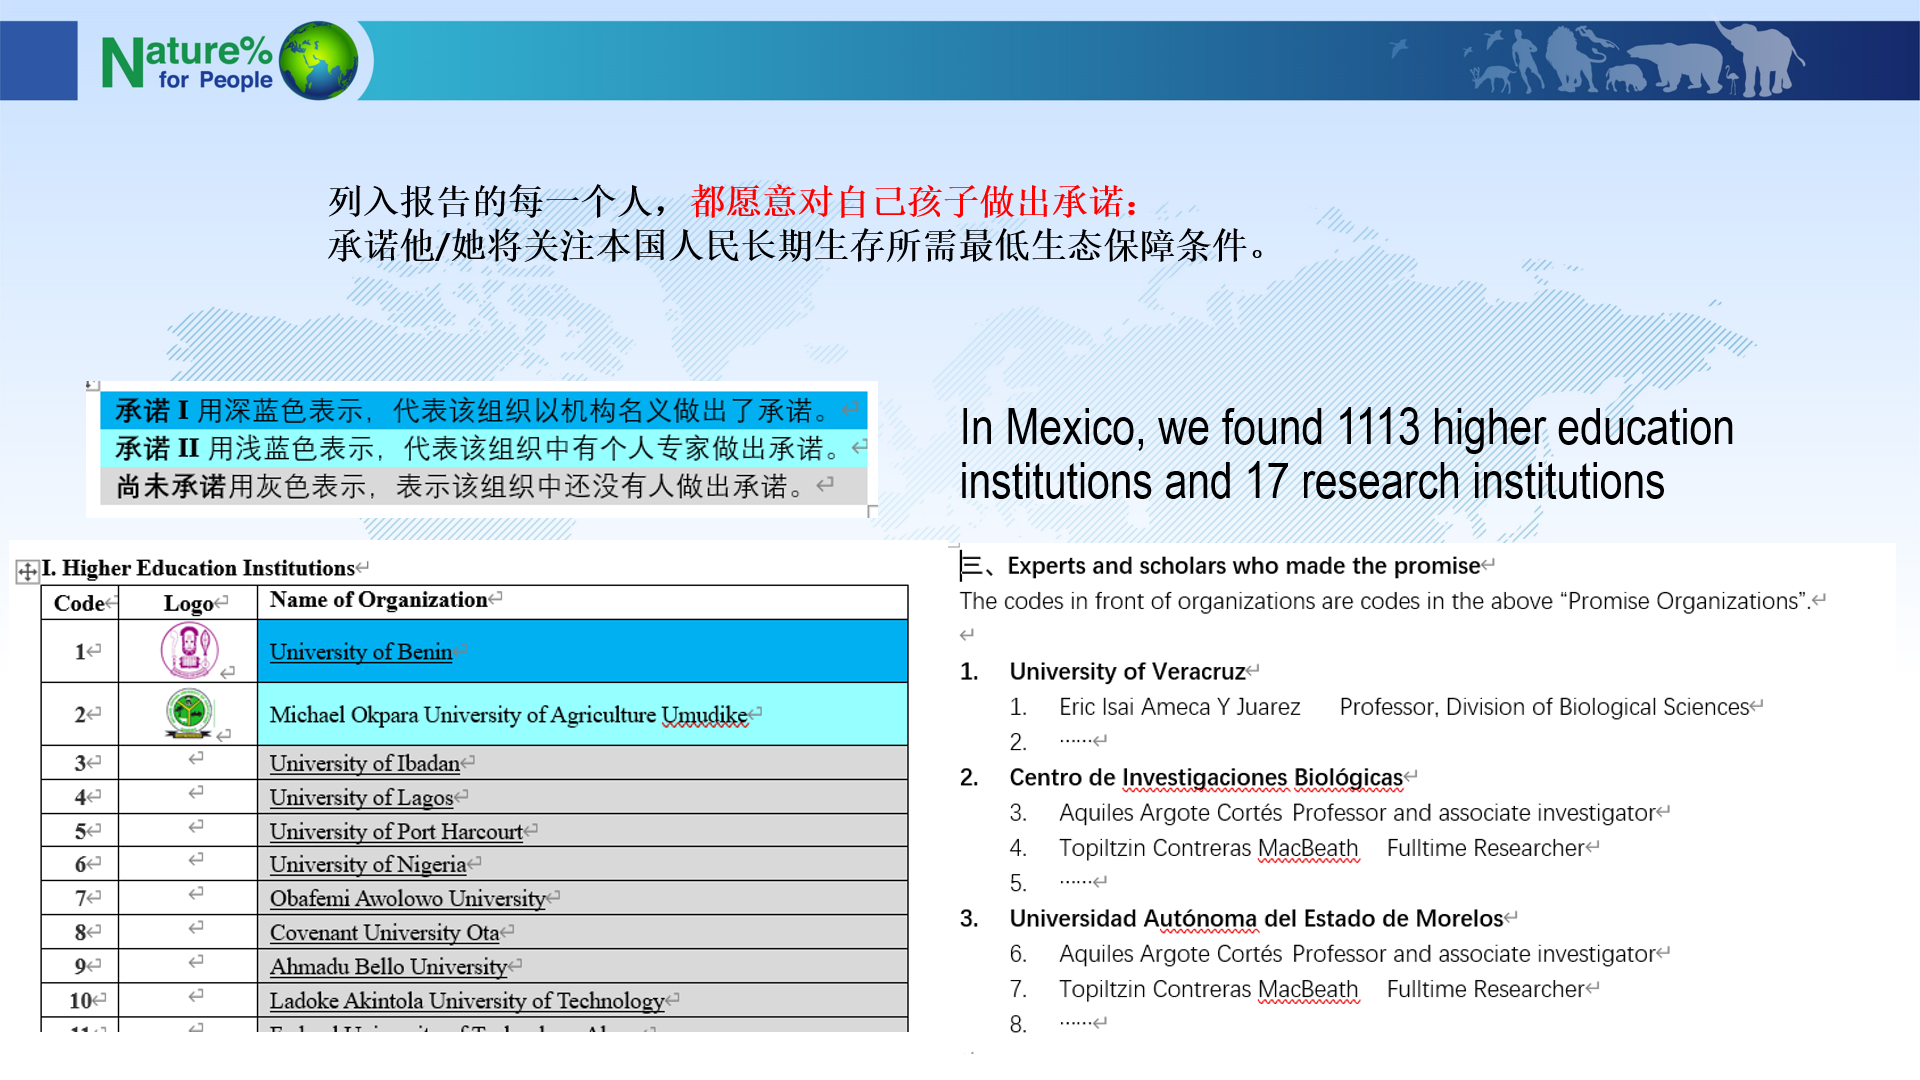Click the line 承诺他/她将关注本国人民长期生存
The image size is (1920, 1080).
click(x=798, y=245)
